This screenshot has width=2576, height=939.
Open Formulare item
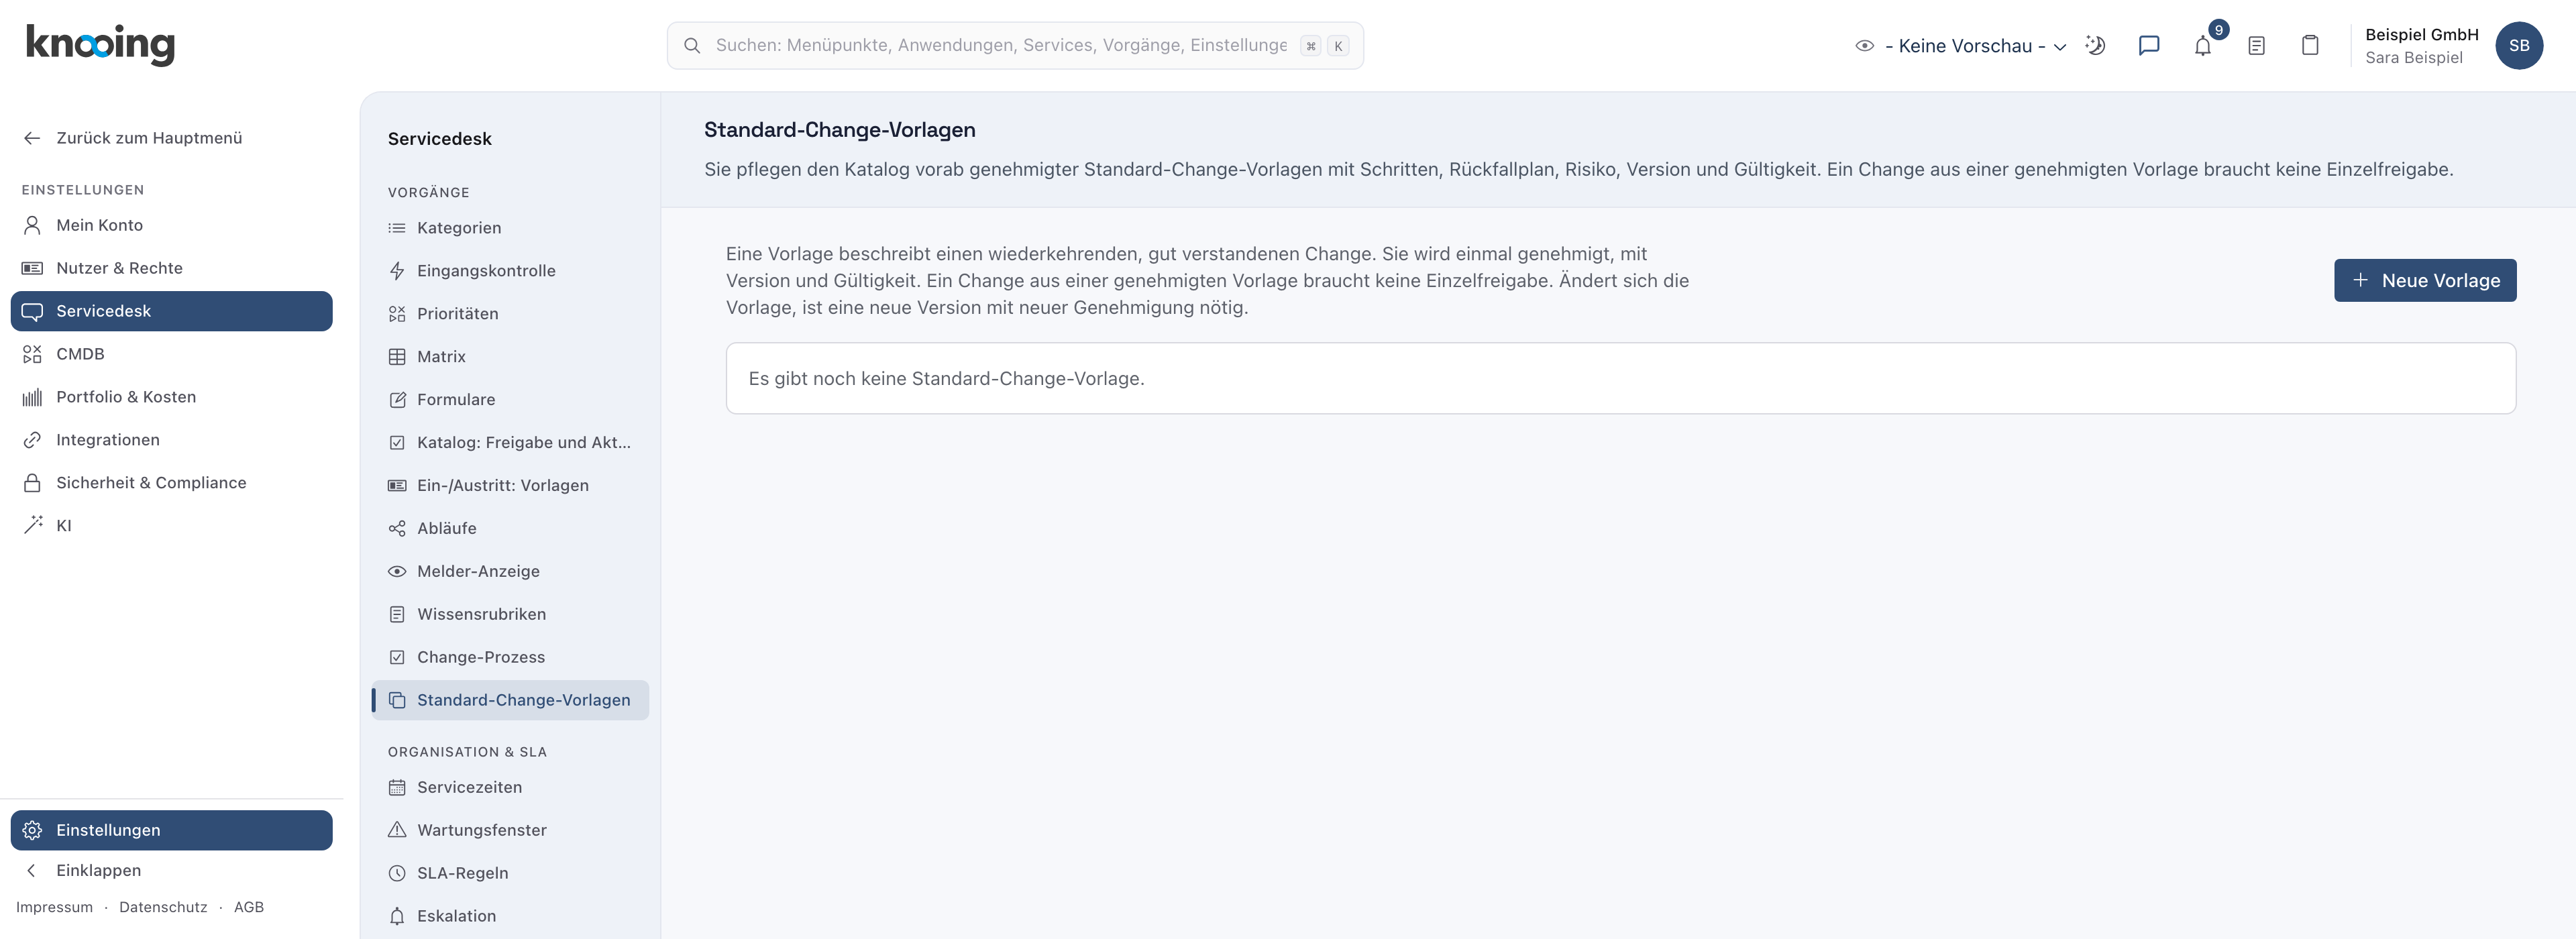(510, 400)
